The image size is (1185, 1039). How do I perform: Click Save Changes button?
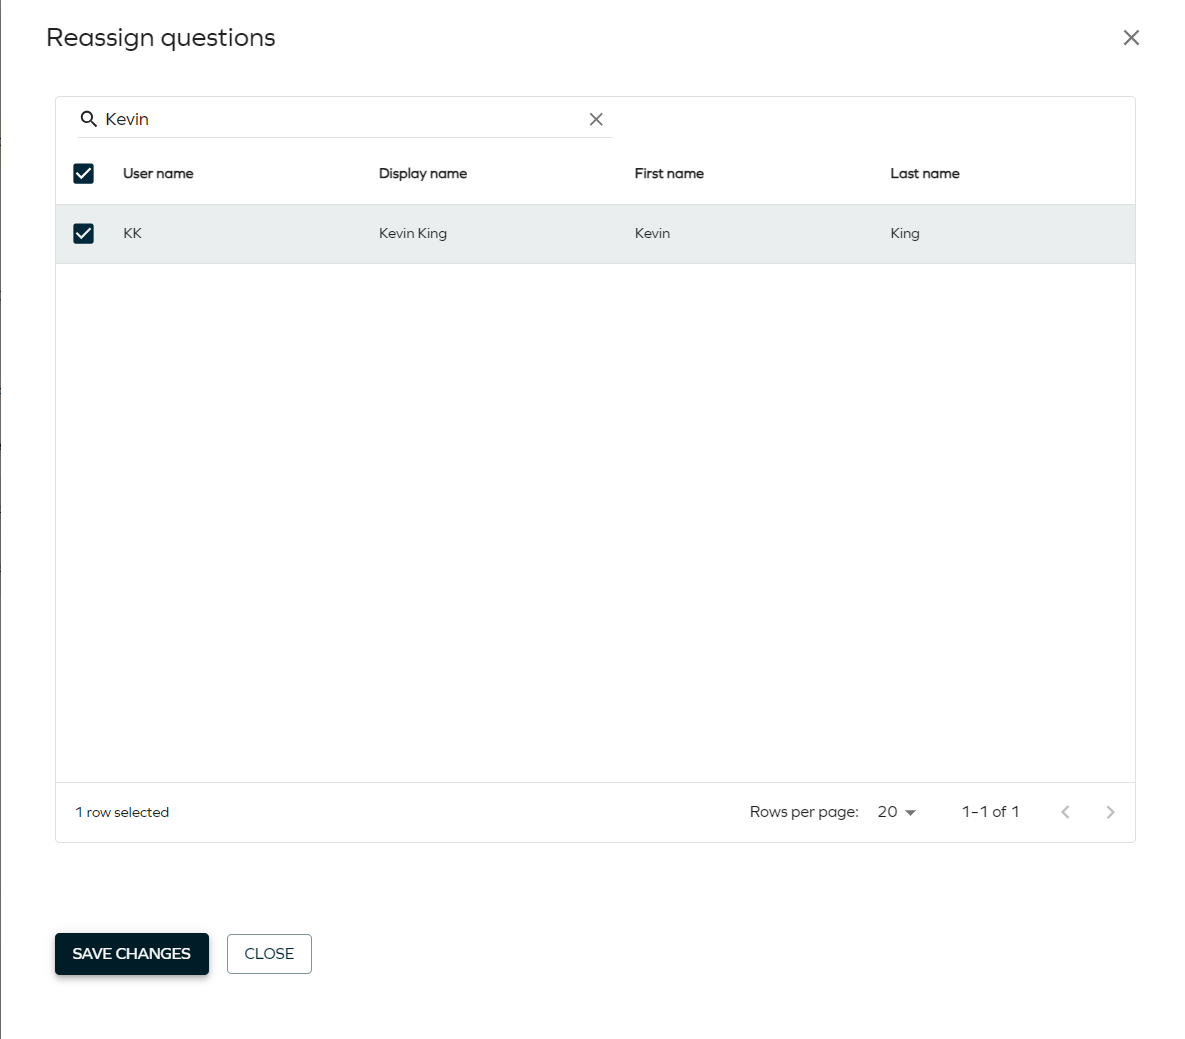tap(131, 954)
